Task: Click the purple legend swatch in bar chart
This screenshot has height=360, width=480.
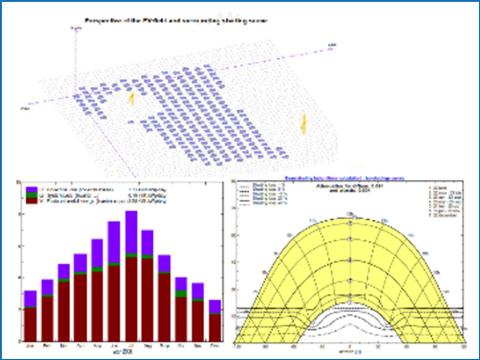Action: [x=31, y=189]
